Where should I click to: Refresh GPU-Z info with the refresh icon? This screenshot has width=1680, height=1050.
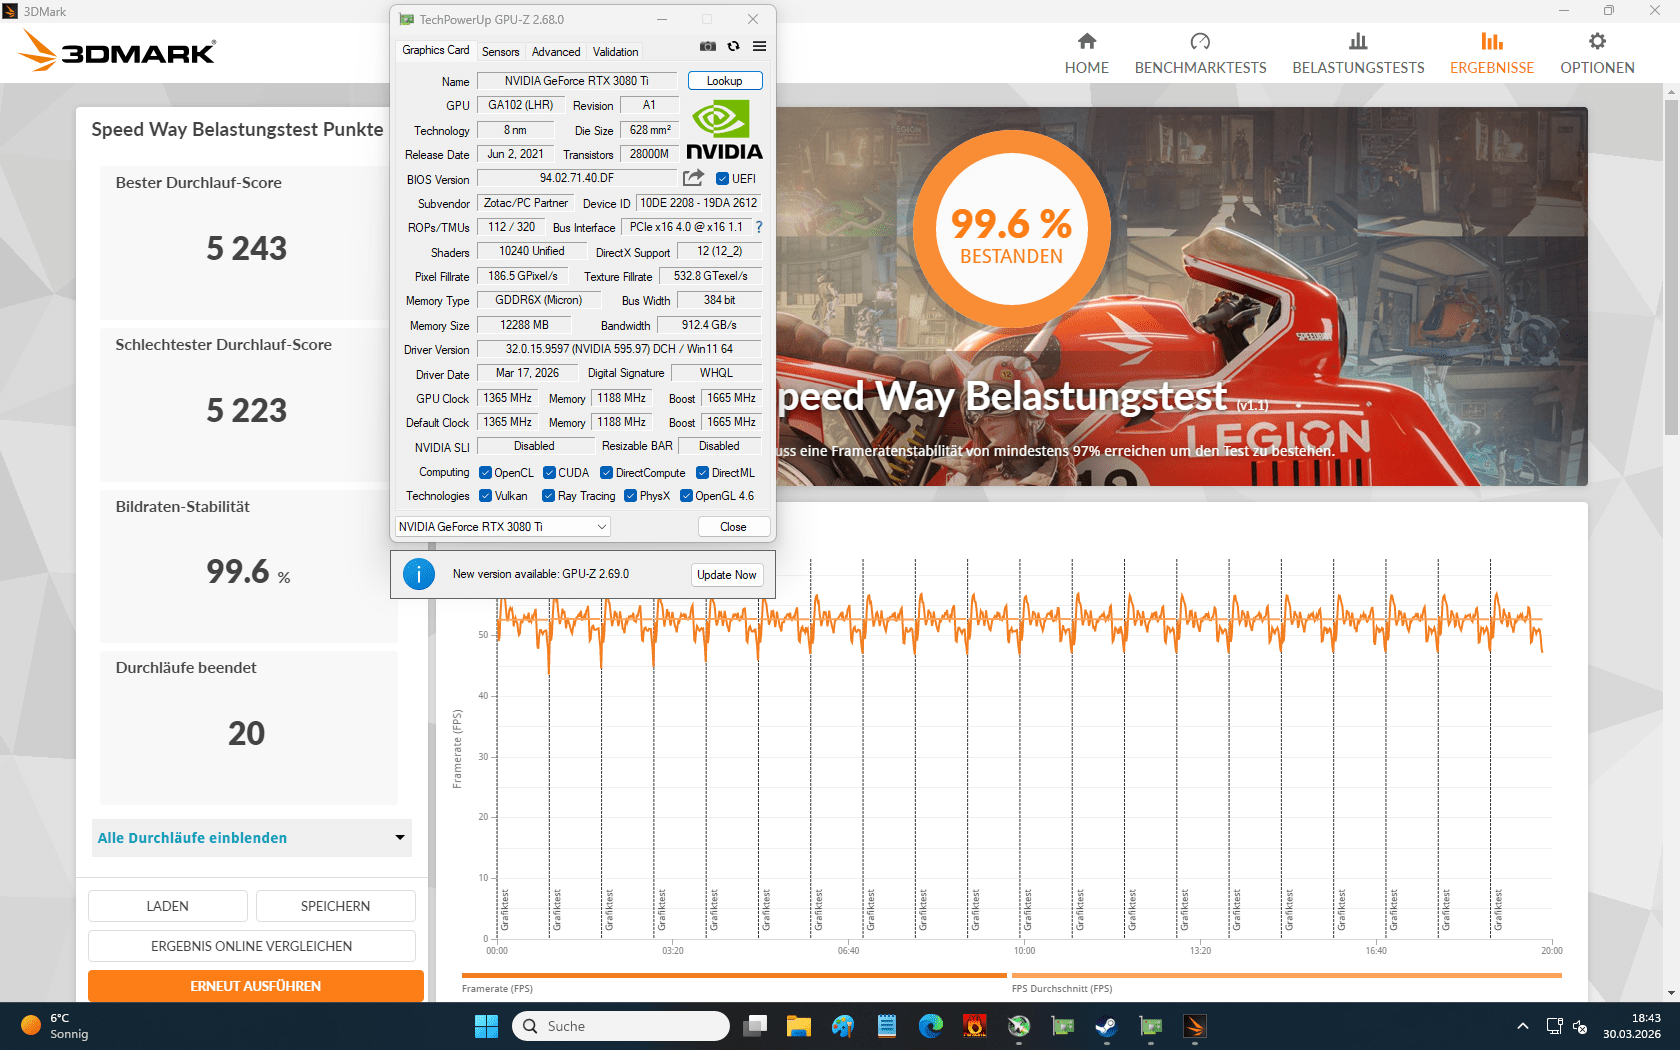pos(733,46)
